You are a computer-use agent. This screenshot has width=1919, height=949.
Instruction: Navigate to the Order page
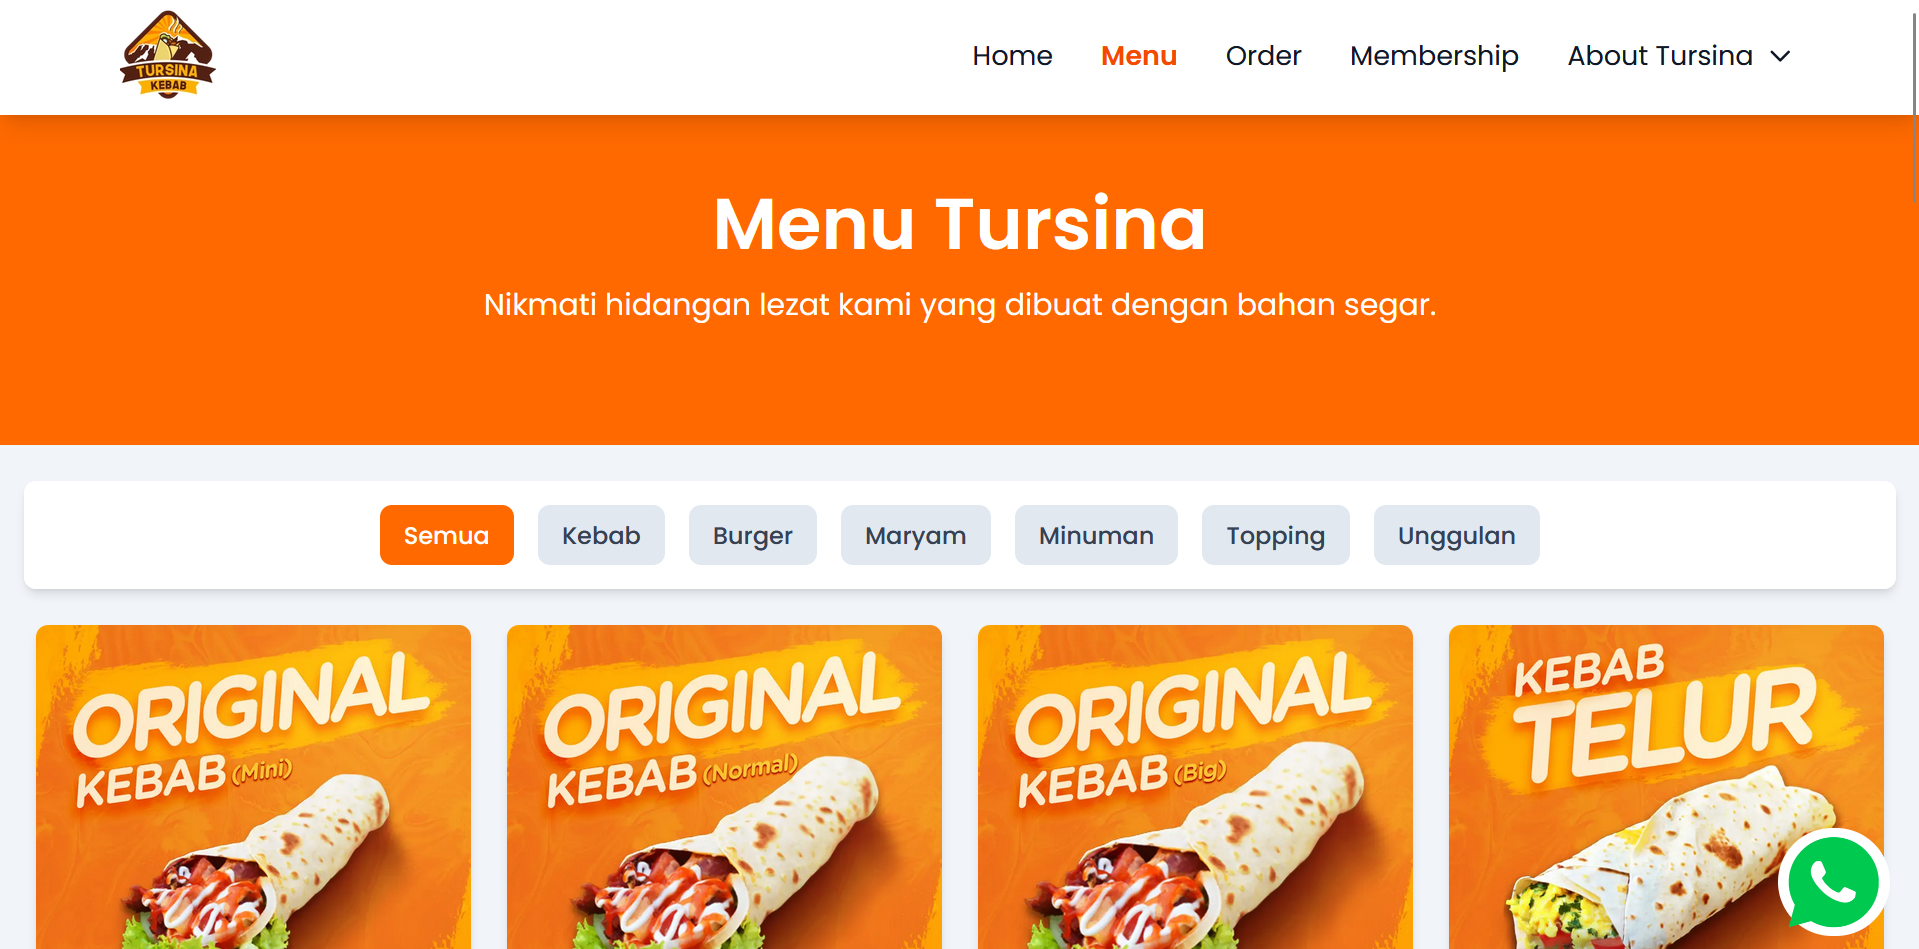click(1263, 56)
